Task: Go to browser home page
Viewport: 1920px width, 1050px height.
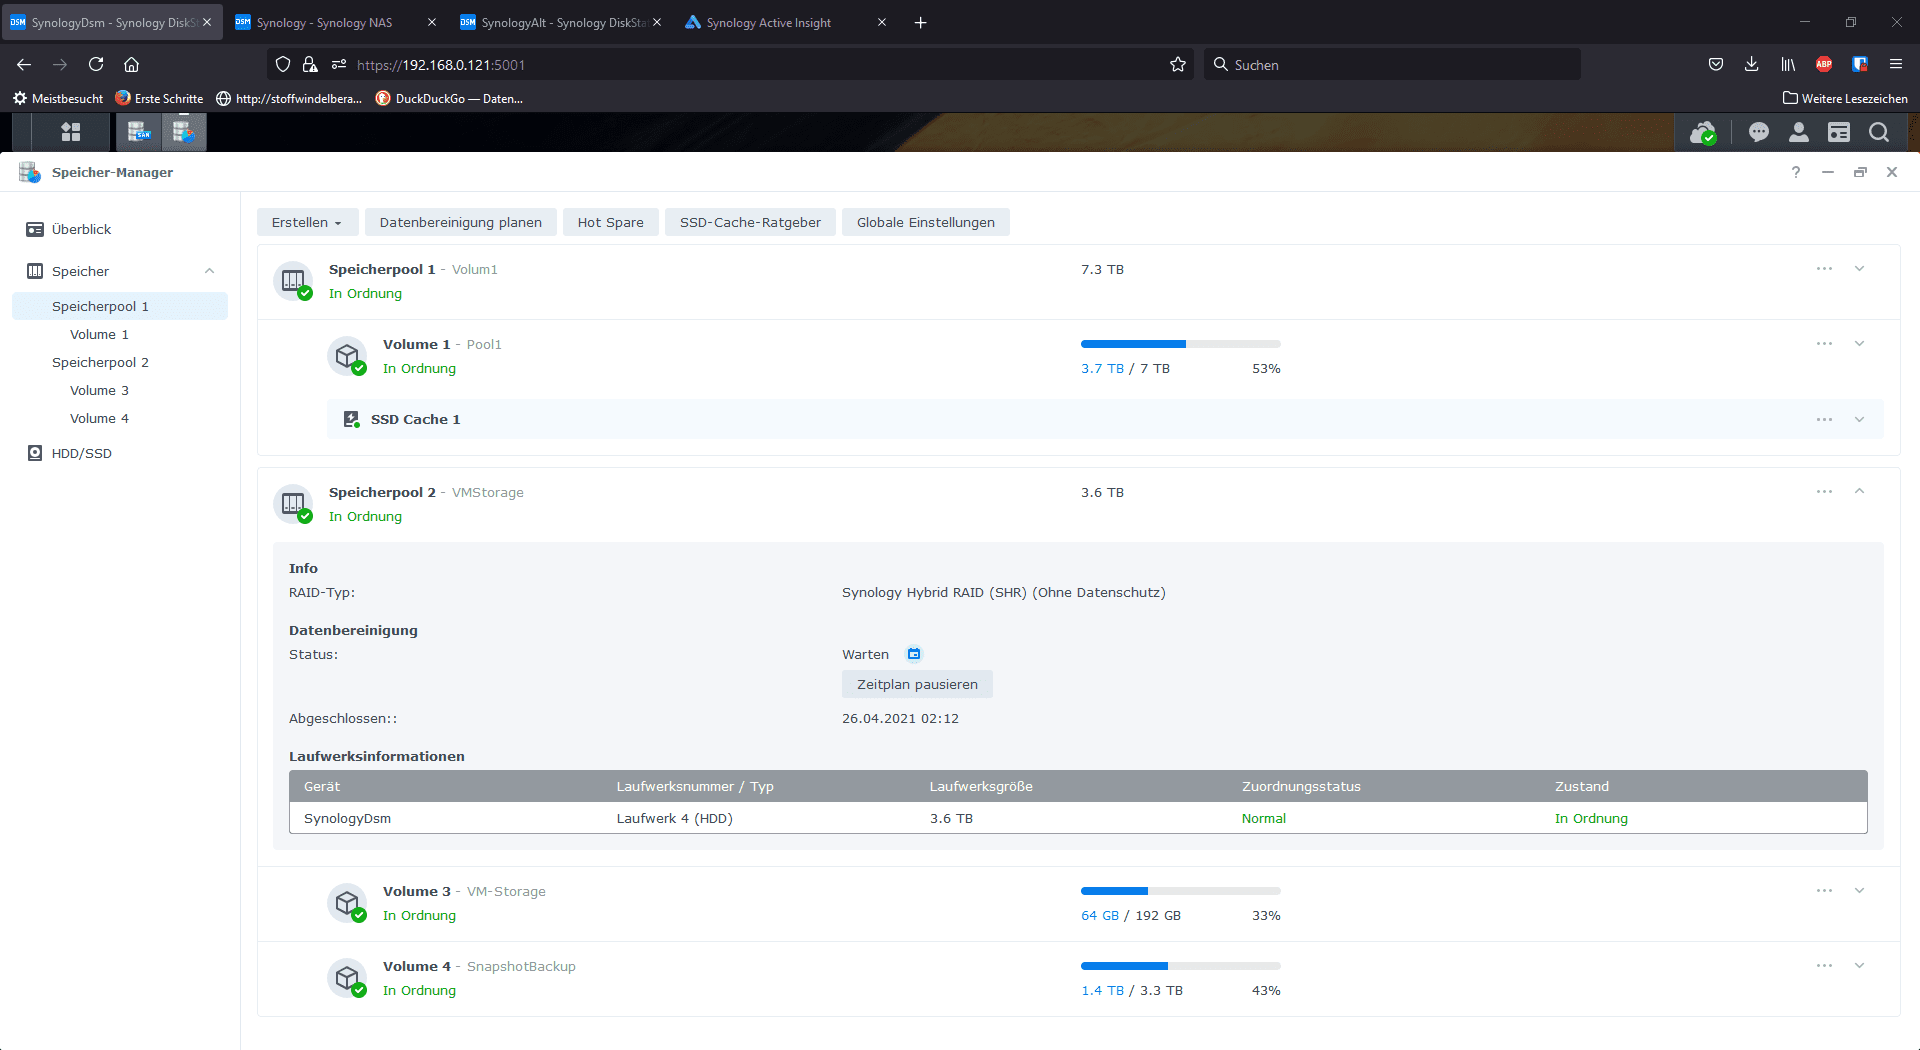Action: pos(131,64)
